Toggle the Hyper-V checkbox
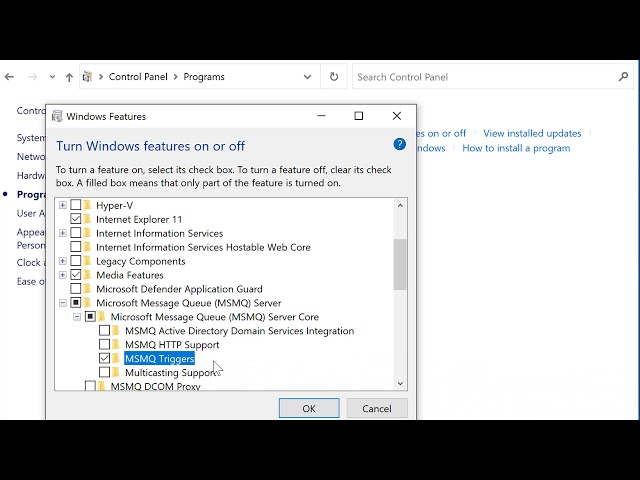Screen dimensions: 640x480 76,205
